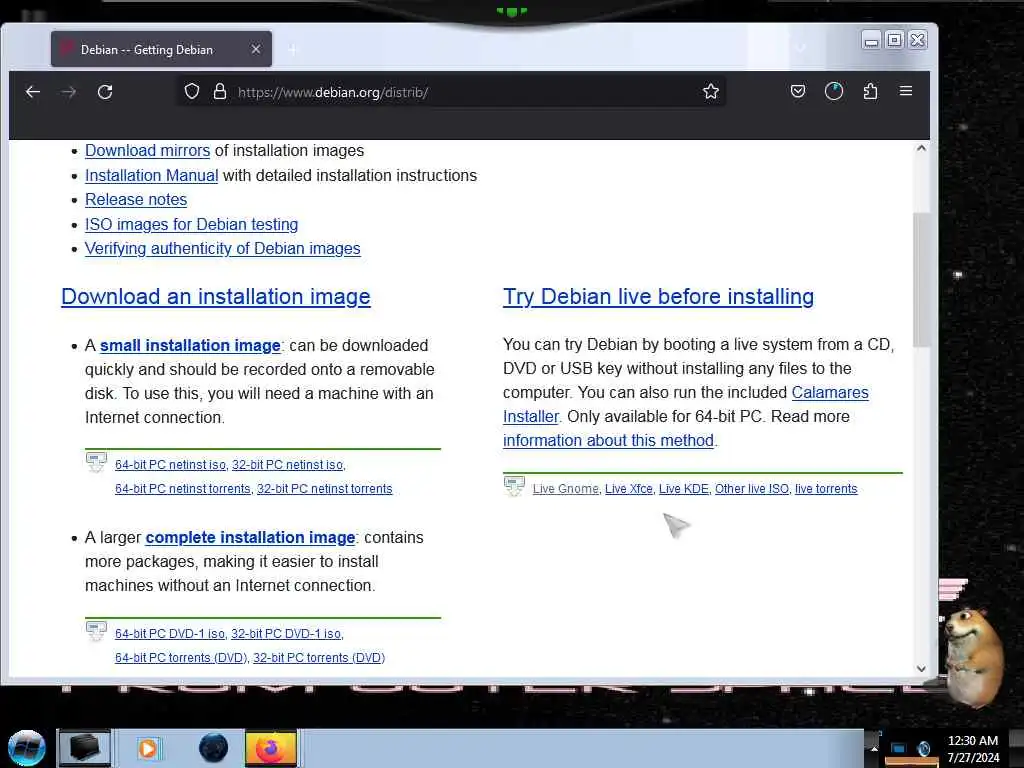The width and height of the screenshot is (1024, 768).
Task: Select the Debian -- Getting Debian tab
Action: pos(161,50)
